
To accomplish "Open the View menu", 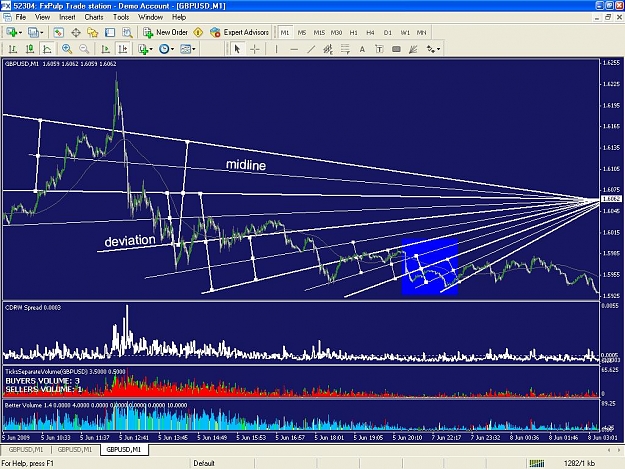I will click(42, 17).
